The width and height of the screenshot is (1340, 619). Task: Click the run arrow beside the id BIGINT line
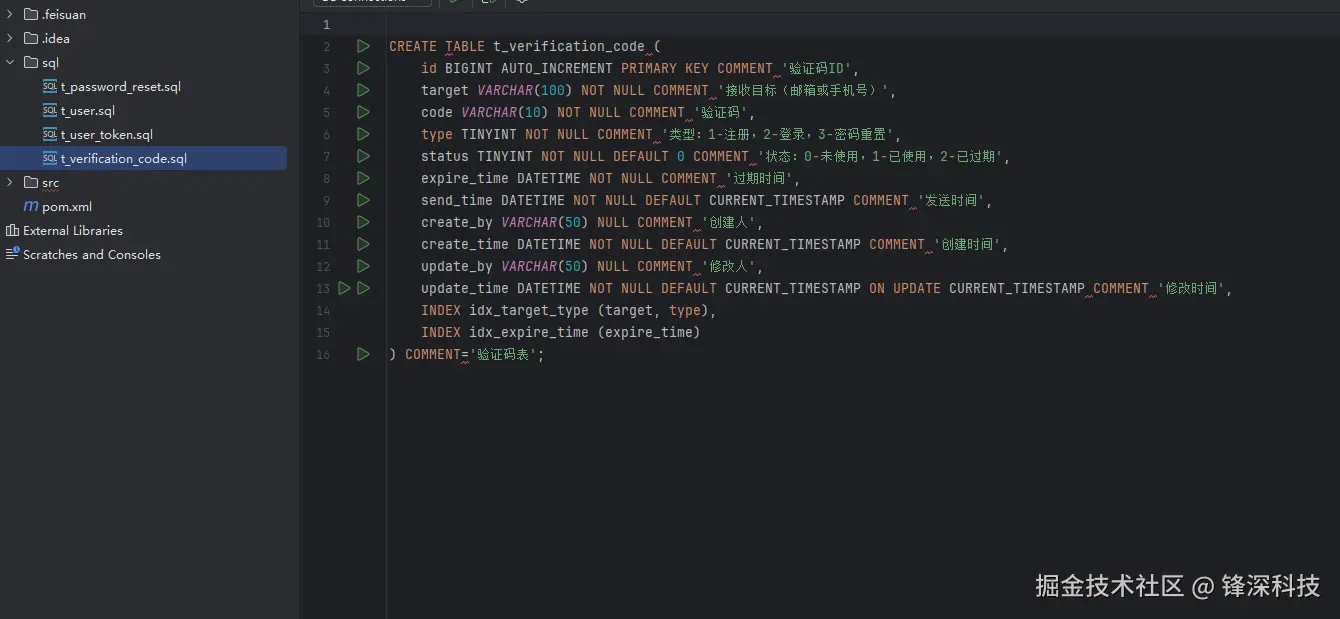pyautogui.click(x=363, y=68)
